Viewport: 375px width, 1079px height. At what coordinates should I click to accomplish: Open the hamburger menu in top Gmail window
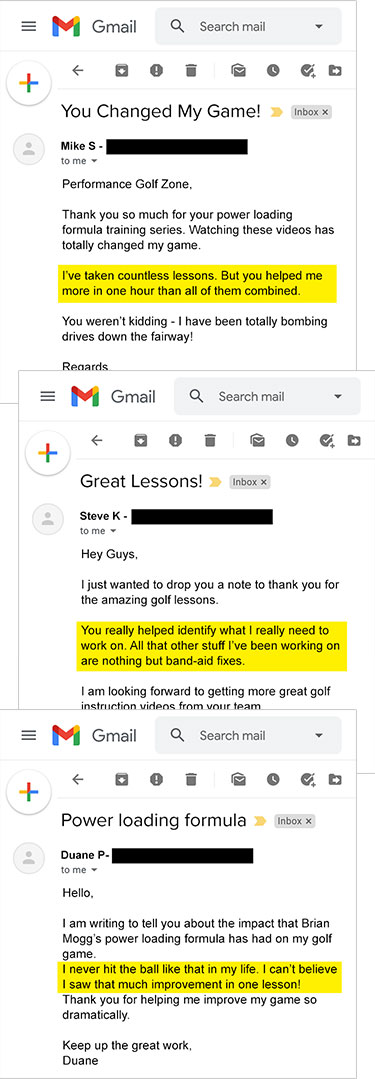(x=28, y=26)
